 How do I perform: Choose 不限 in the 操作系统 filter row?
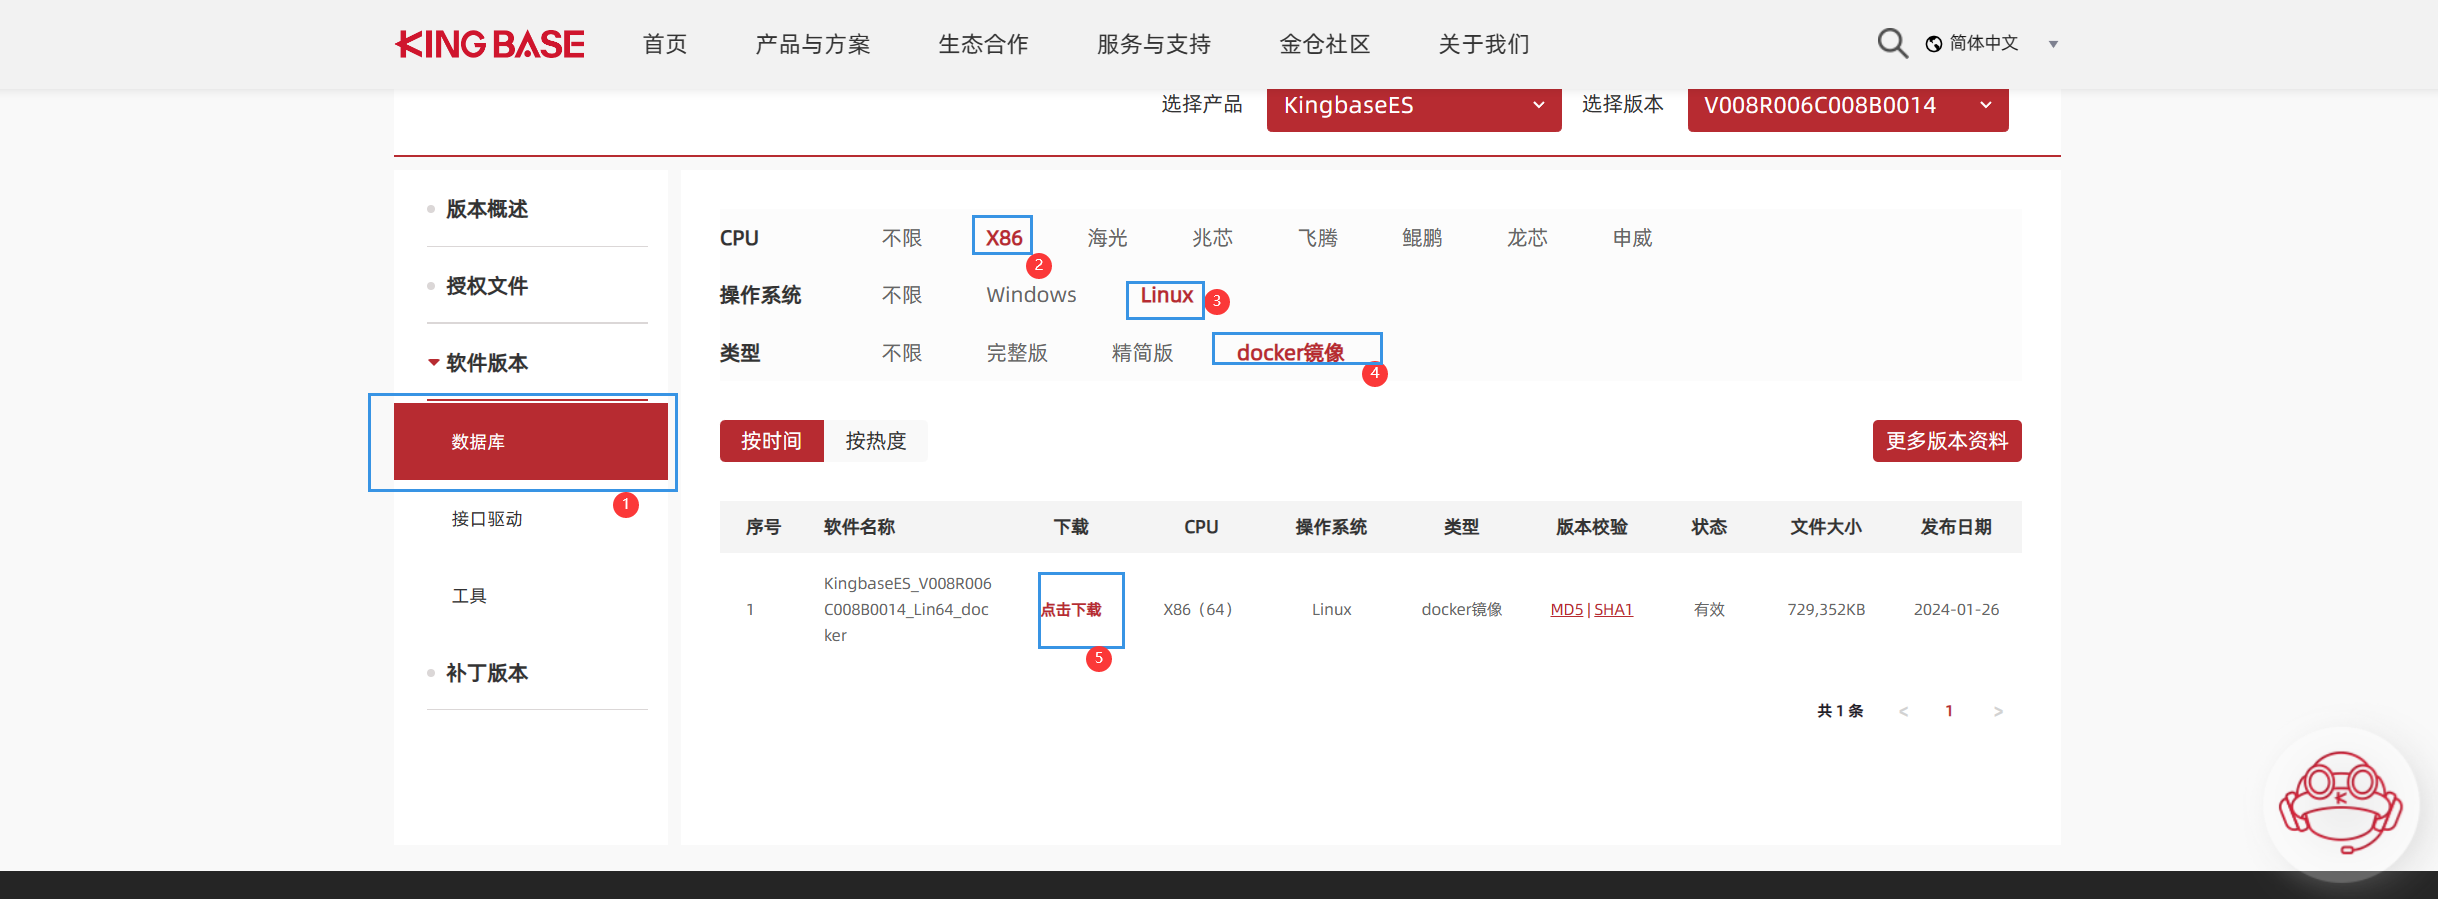point(902,295)
